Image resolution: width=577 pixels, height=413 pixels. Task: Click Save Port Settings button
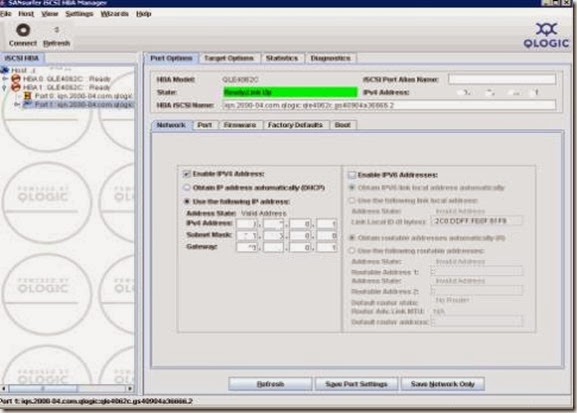356,384
